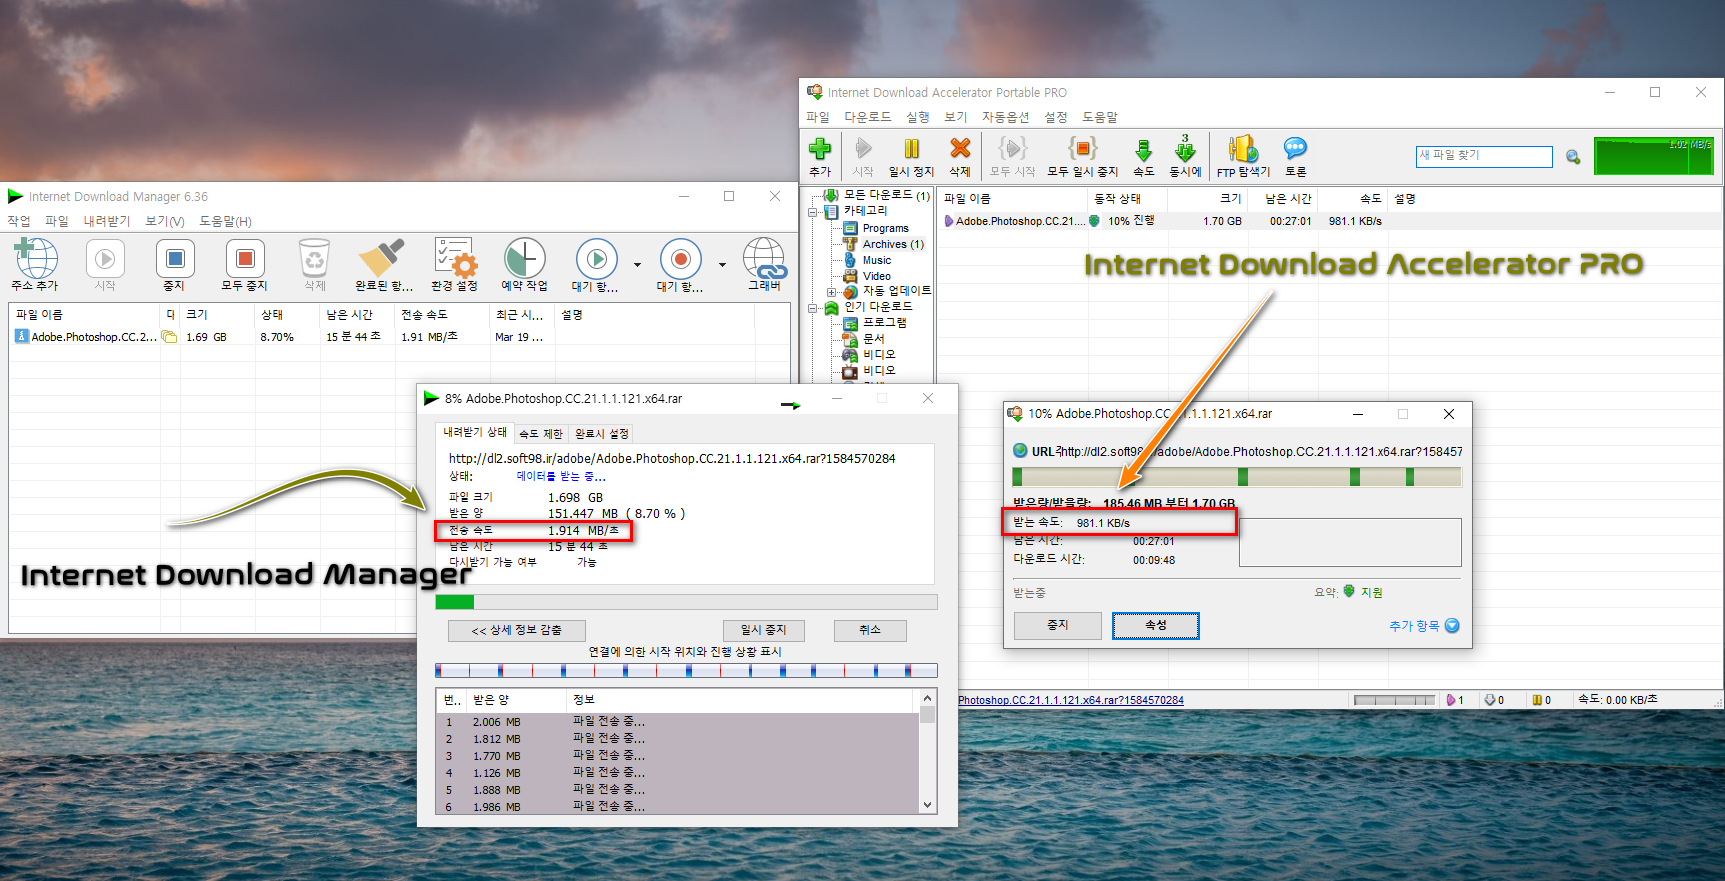The width and height of the screenshot is (1725, 881).
Task: Click the green plus 추가 icon in Accelerator
Action: (820, 149)
